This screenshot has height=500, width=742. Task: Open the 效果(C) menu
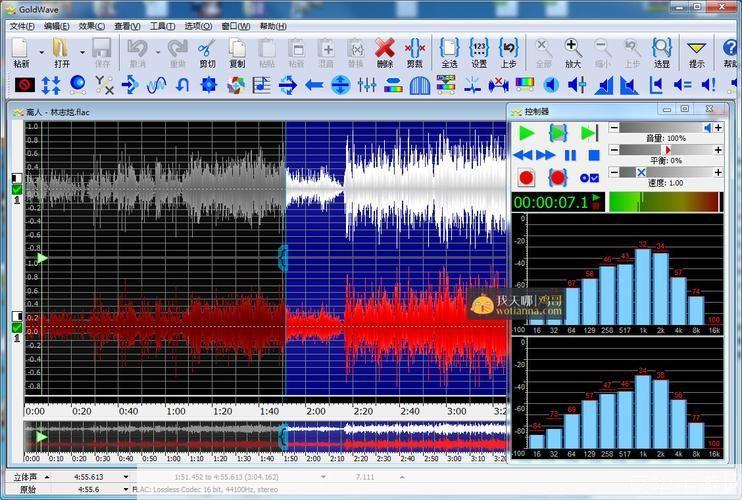[91, 26]
